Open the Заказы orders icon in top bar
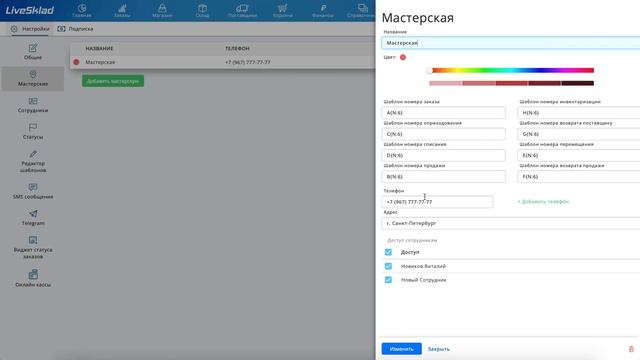Viewport: 640px width, 360px height. pyautogui.click(x=122, y=11)
